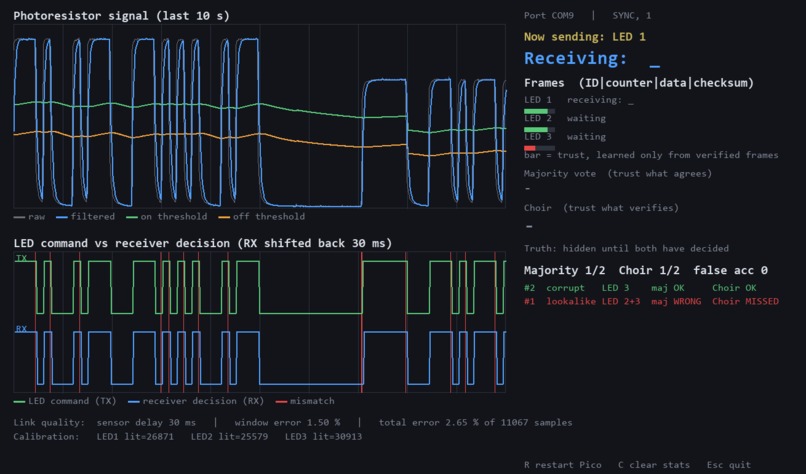Click the 'LED1 lit=26871' calibration value
The image size is (806, 474).
pos(135,436)
